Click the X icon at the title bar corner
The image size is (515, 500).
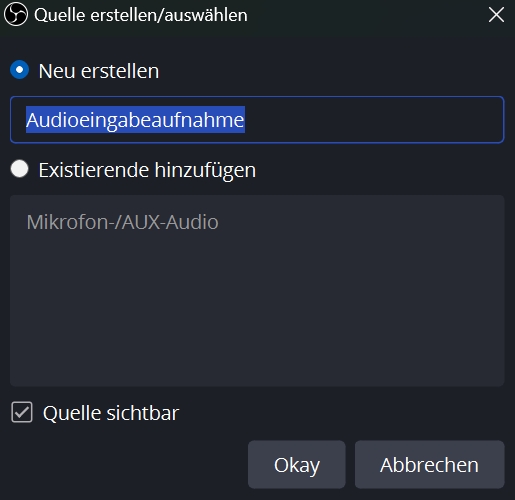[x=496, y=15]
